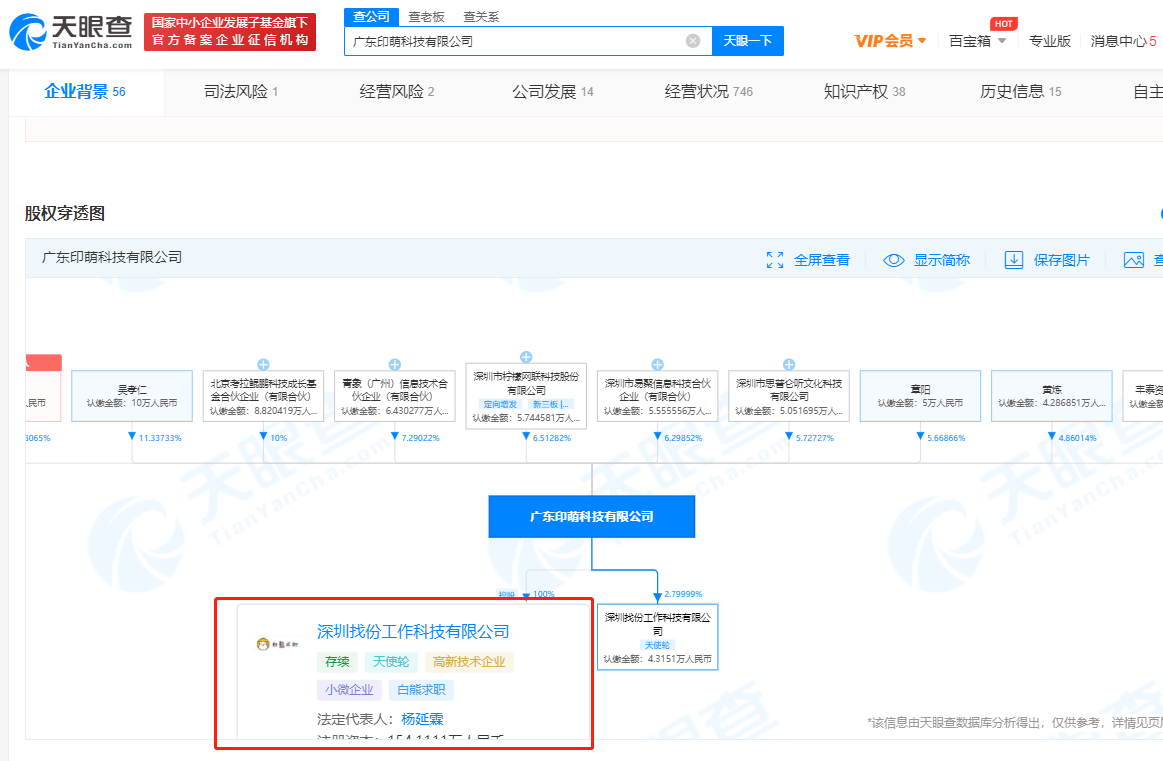The image size is (1163, 761).
Task: Expand 深圳市思普仑听文化科技有限公司 node
Action: tap(788, 364)
